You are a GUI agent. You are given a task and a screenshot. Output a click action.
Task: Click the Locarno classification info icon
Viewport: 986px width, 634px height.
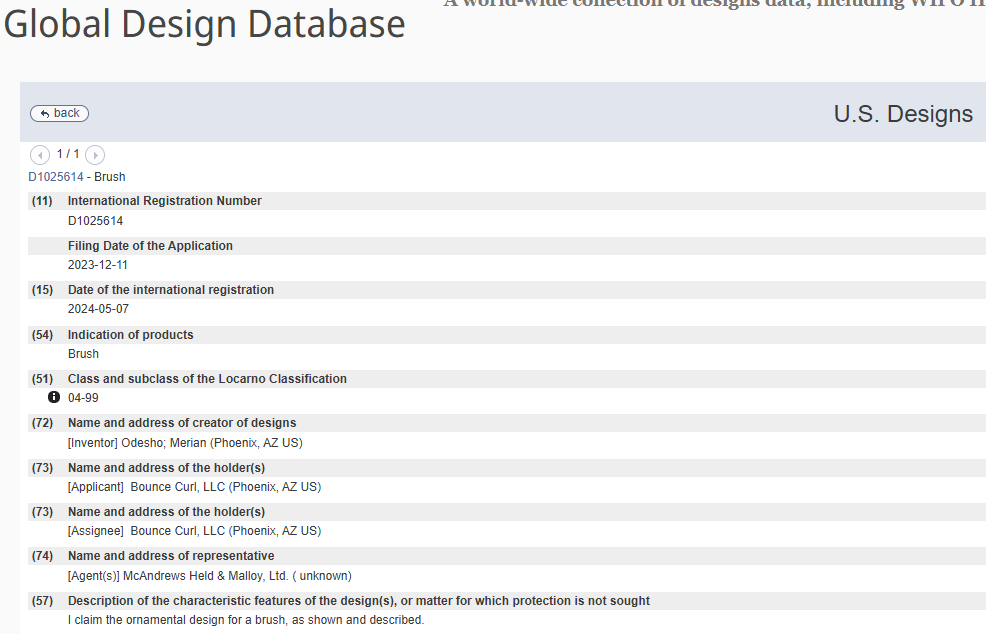54,397
